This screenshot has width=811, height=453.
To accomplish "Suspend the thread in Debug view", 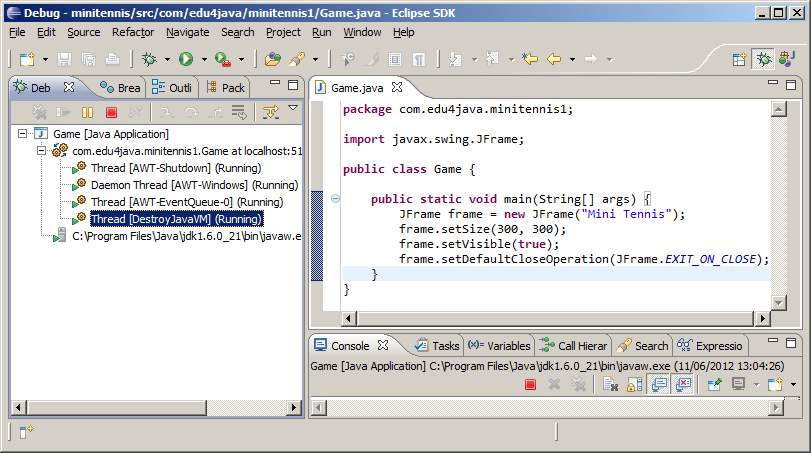I will click(87, 112).
